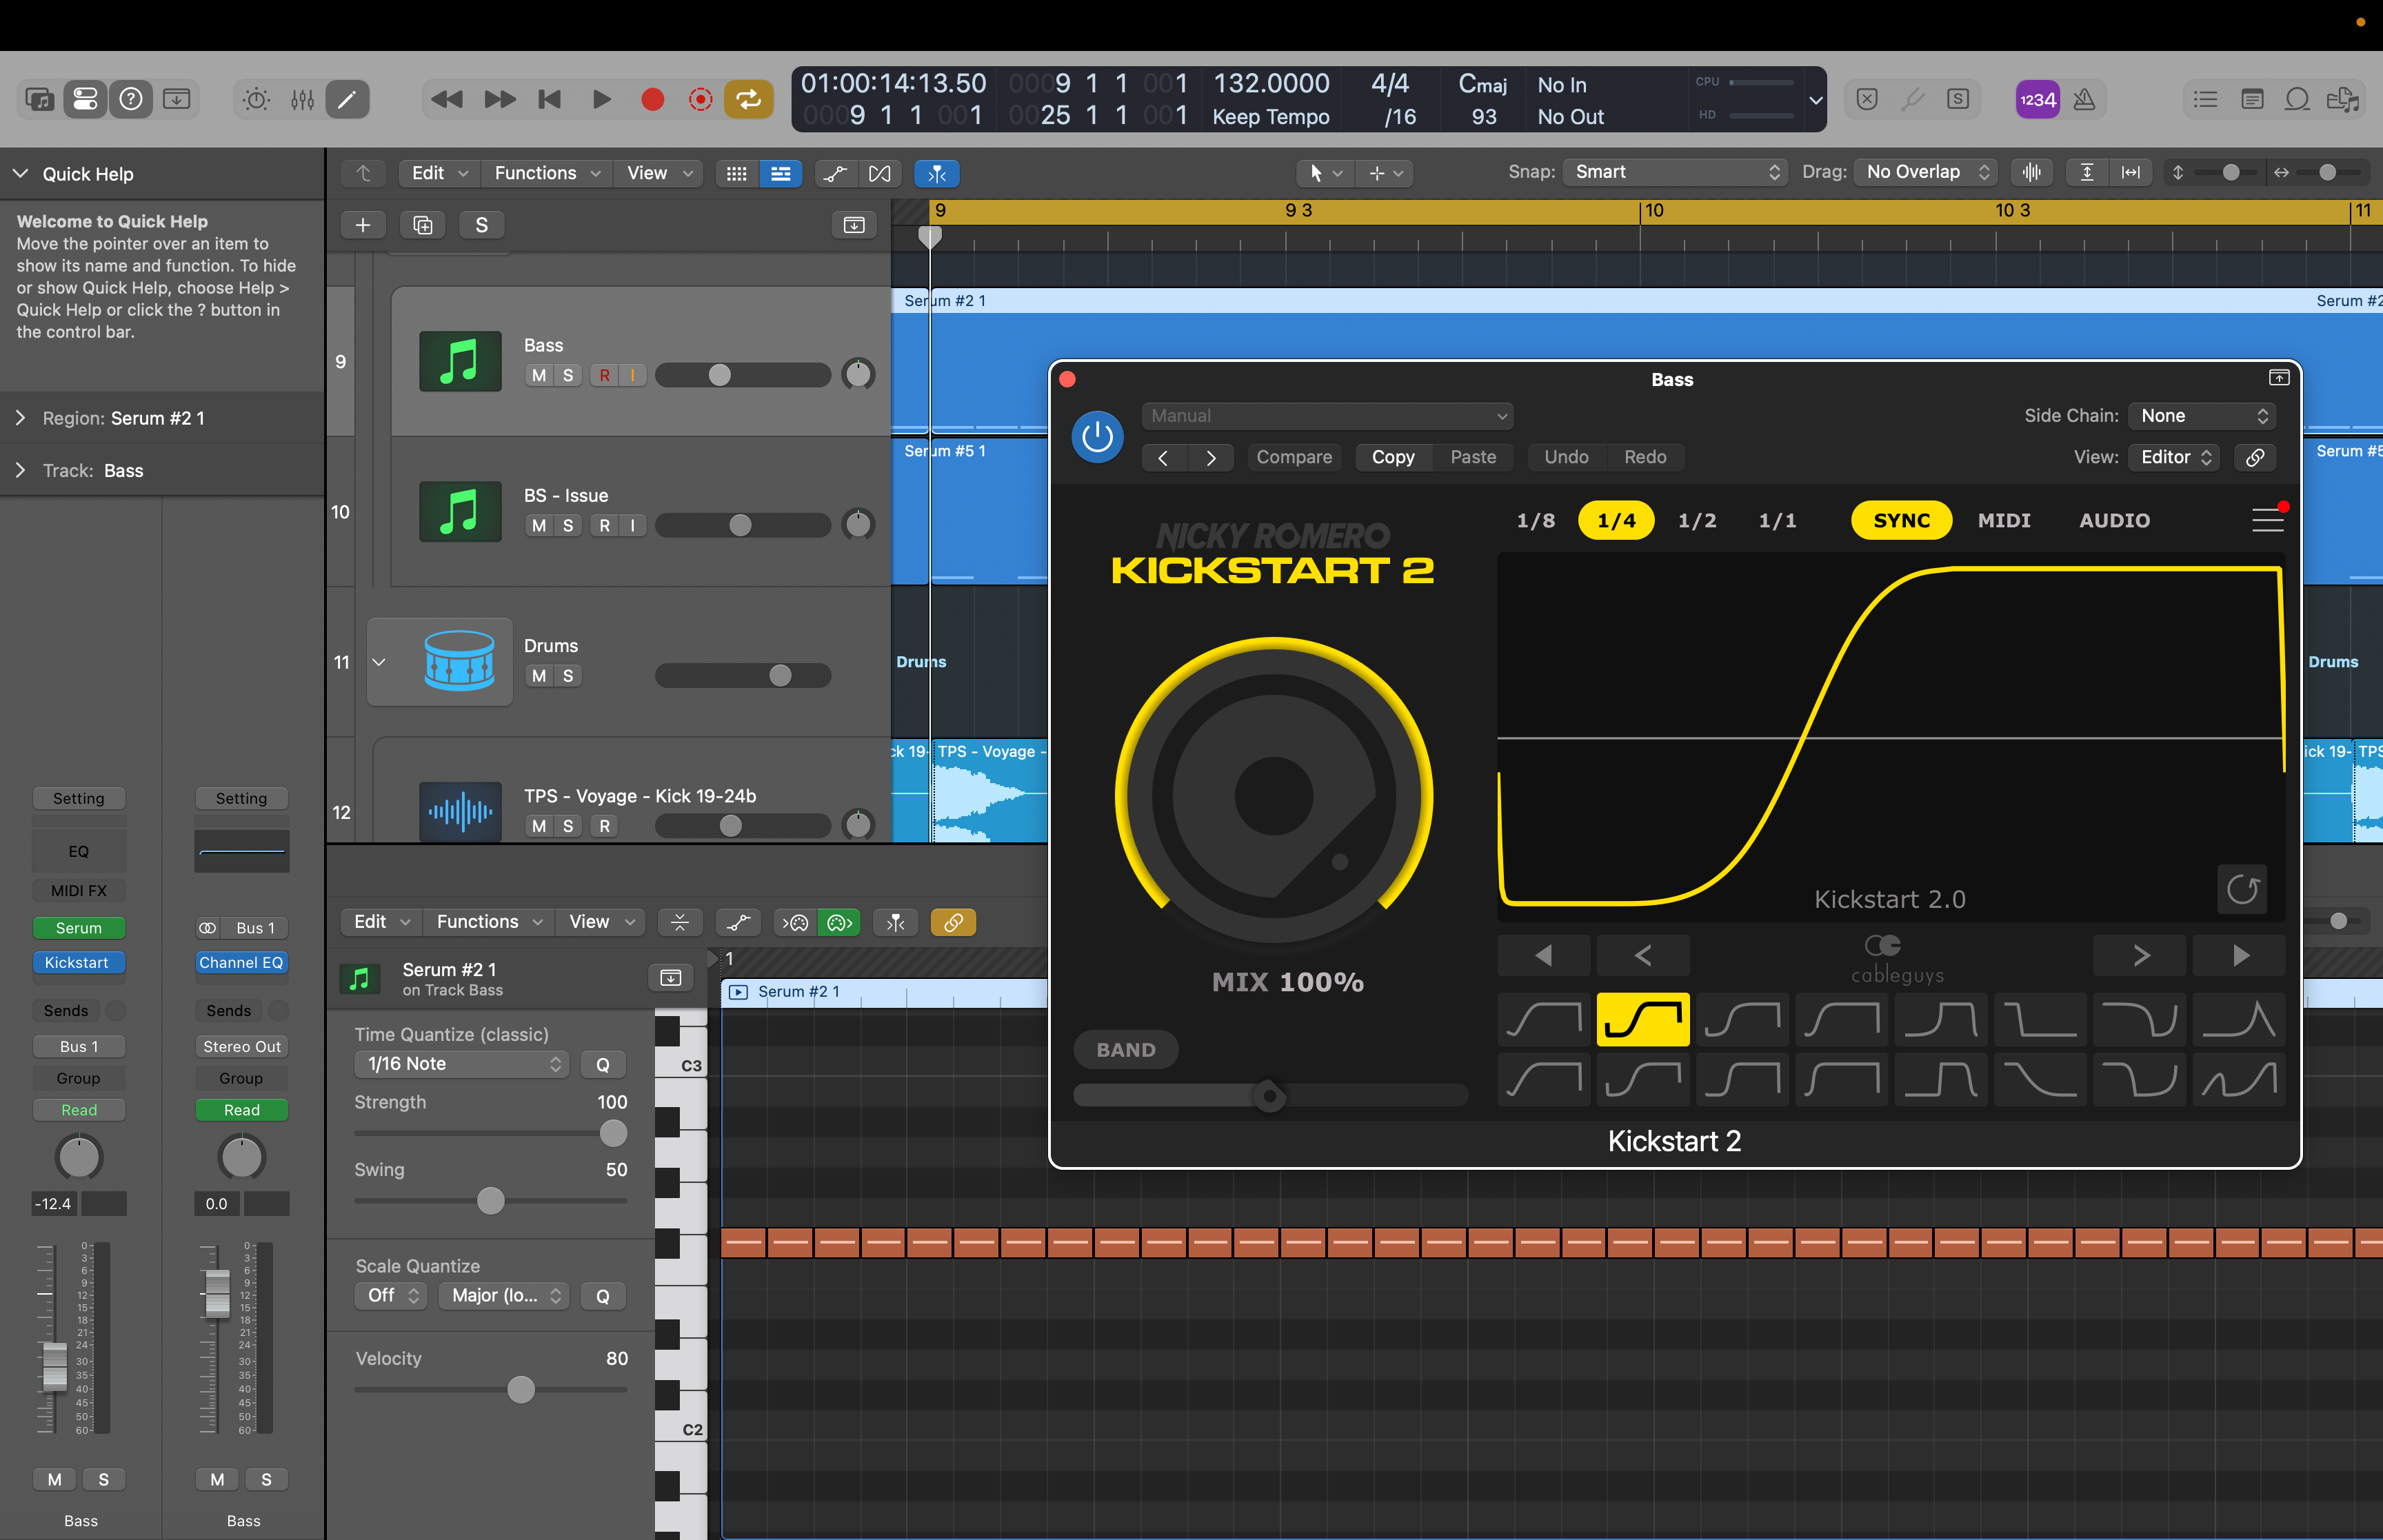Select the 1/2 rate tab in Kickstart
2383x1540 pixels.
pos(1697,520)
